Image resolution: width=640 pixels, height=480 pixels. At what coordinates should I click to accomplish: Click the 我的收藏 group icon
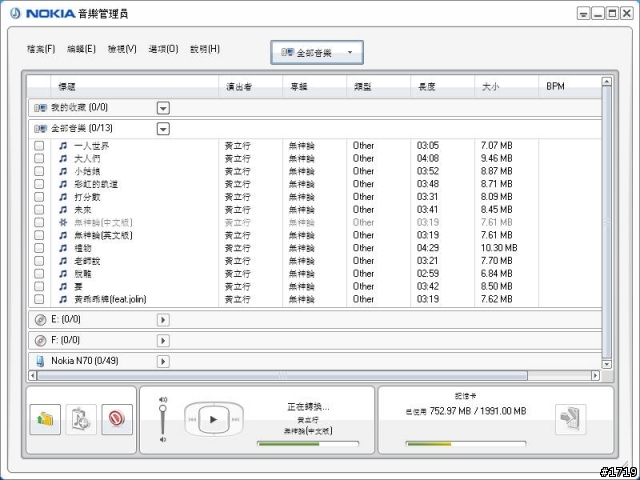40,108
